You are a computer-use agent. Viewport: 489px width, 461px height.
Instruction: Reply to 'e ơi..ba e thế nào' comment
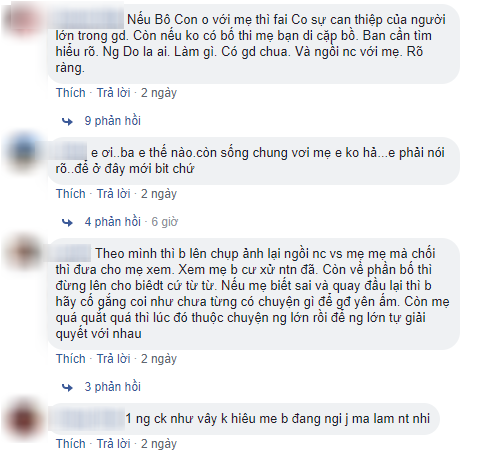113,194
